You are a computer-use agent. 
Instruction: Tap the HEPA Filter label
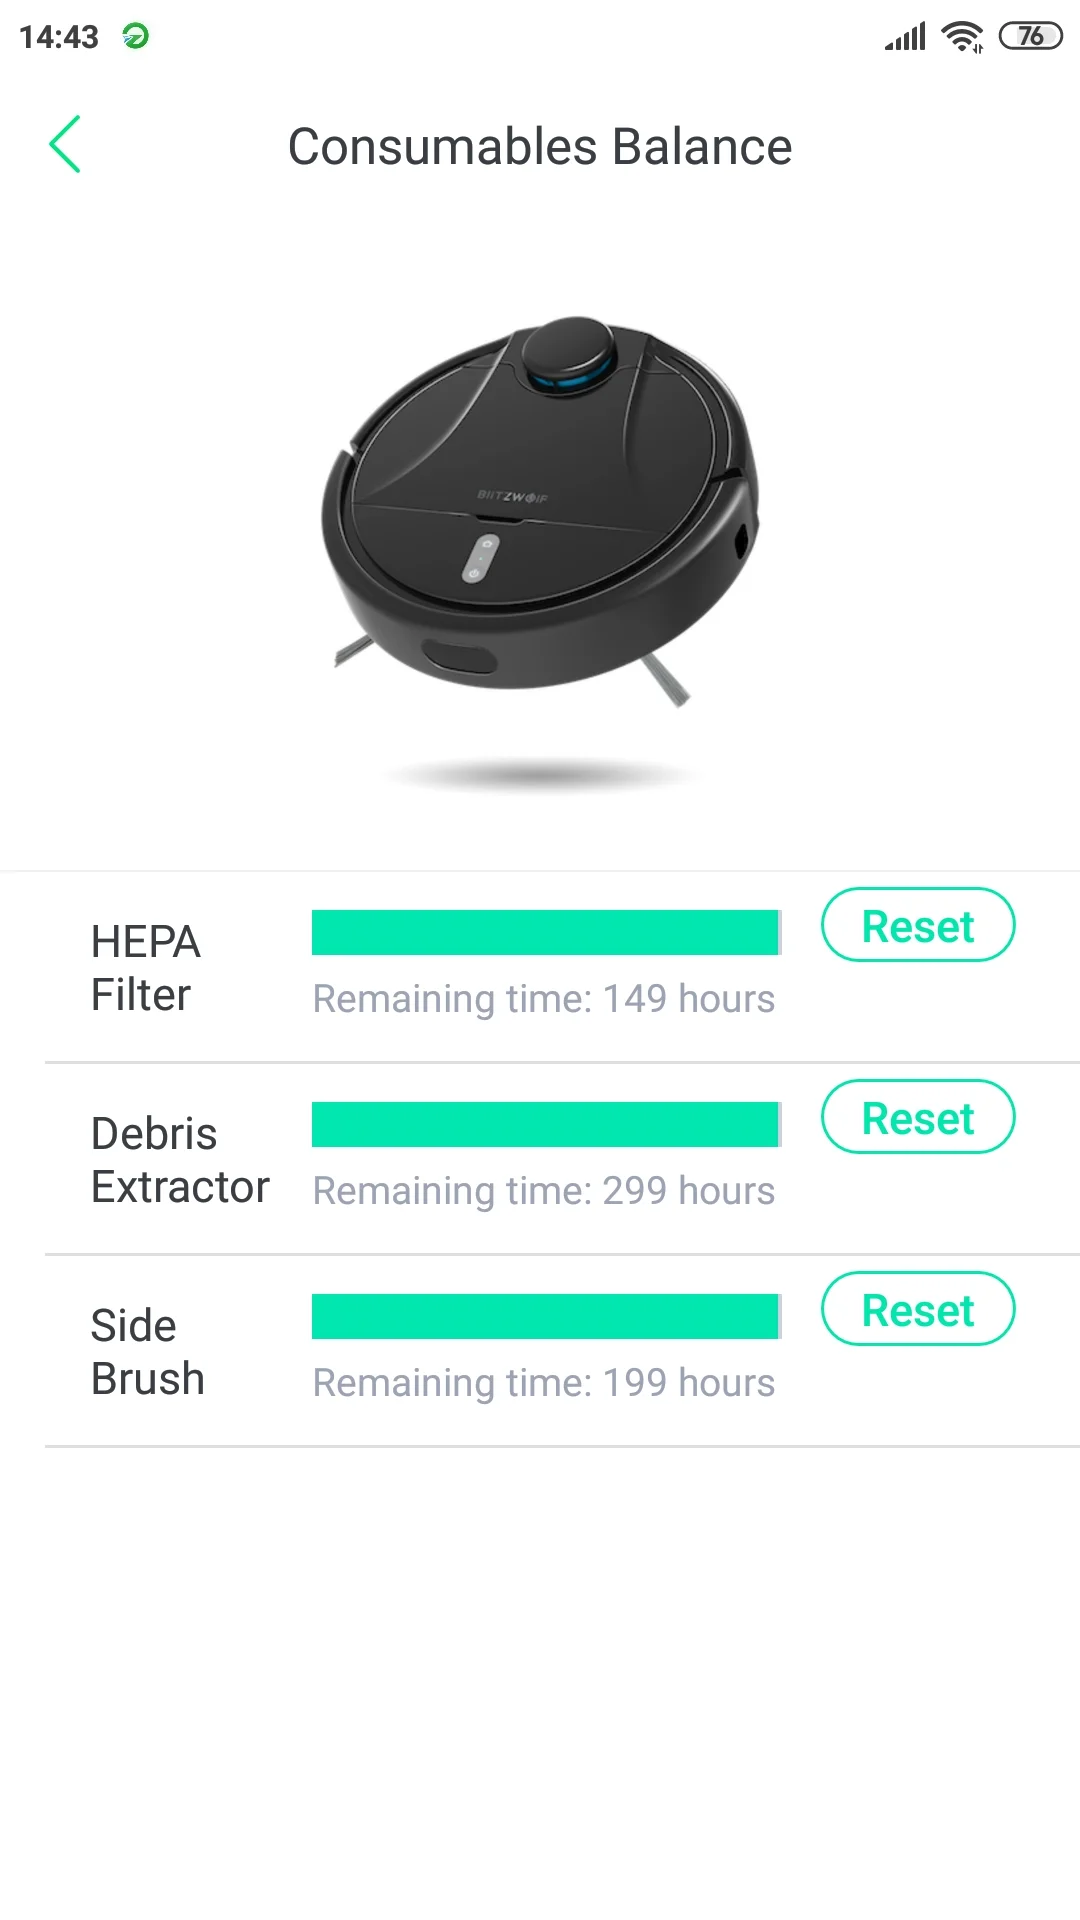(146, 968)
